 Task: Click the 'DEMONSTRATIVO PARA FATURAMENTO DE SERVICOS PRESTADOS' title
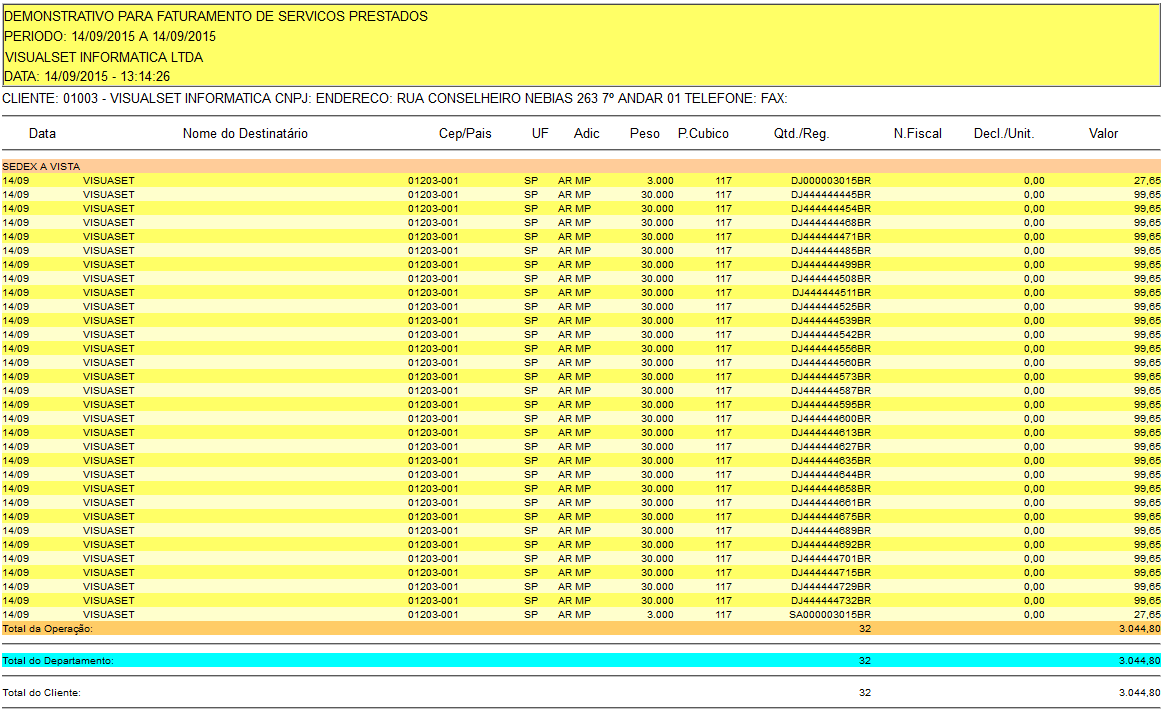coord(216,16)
